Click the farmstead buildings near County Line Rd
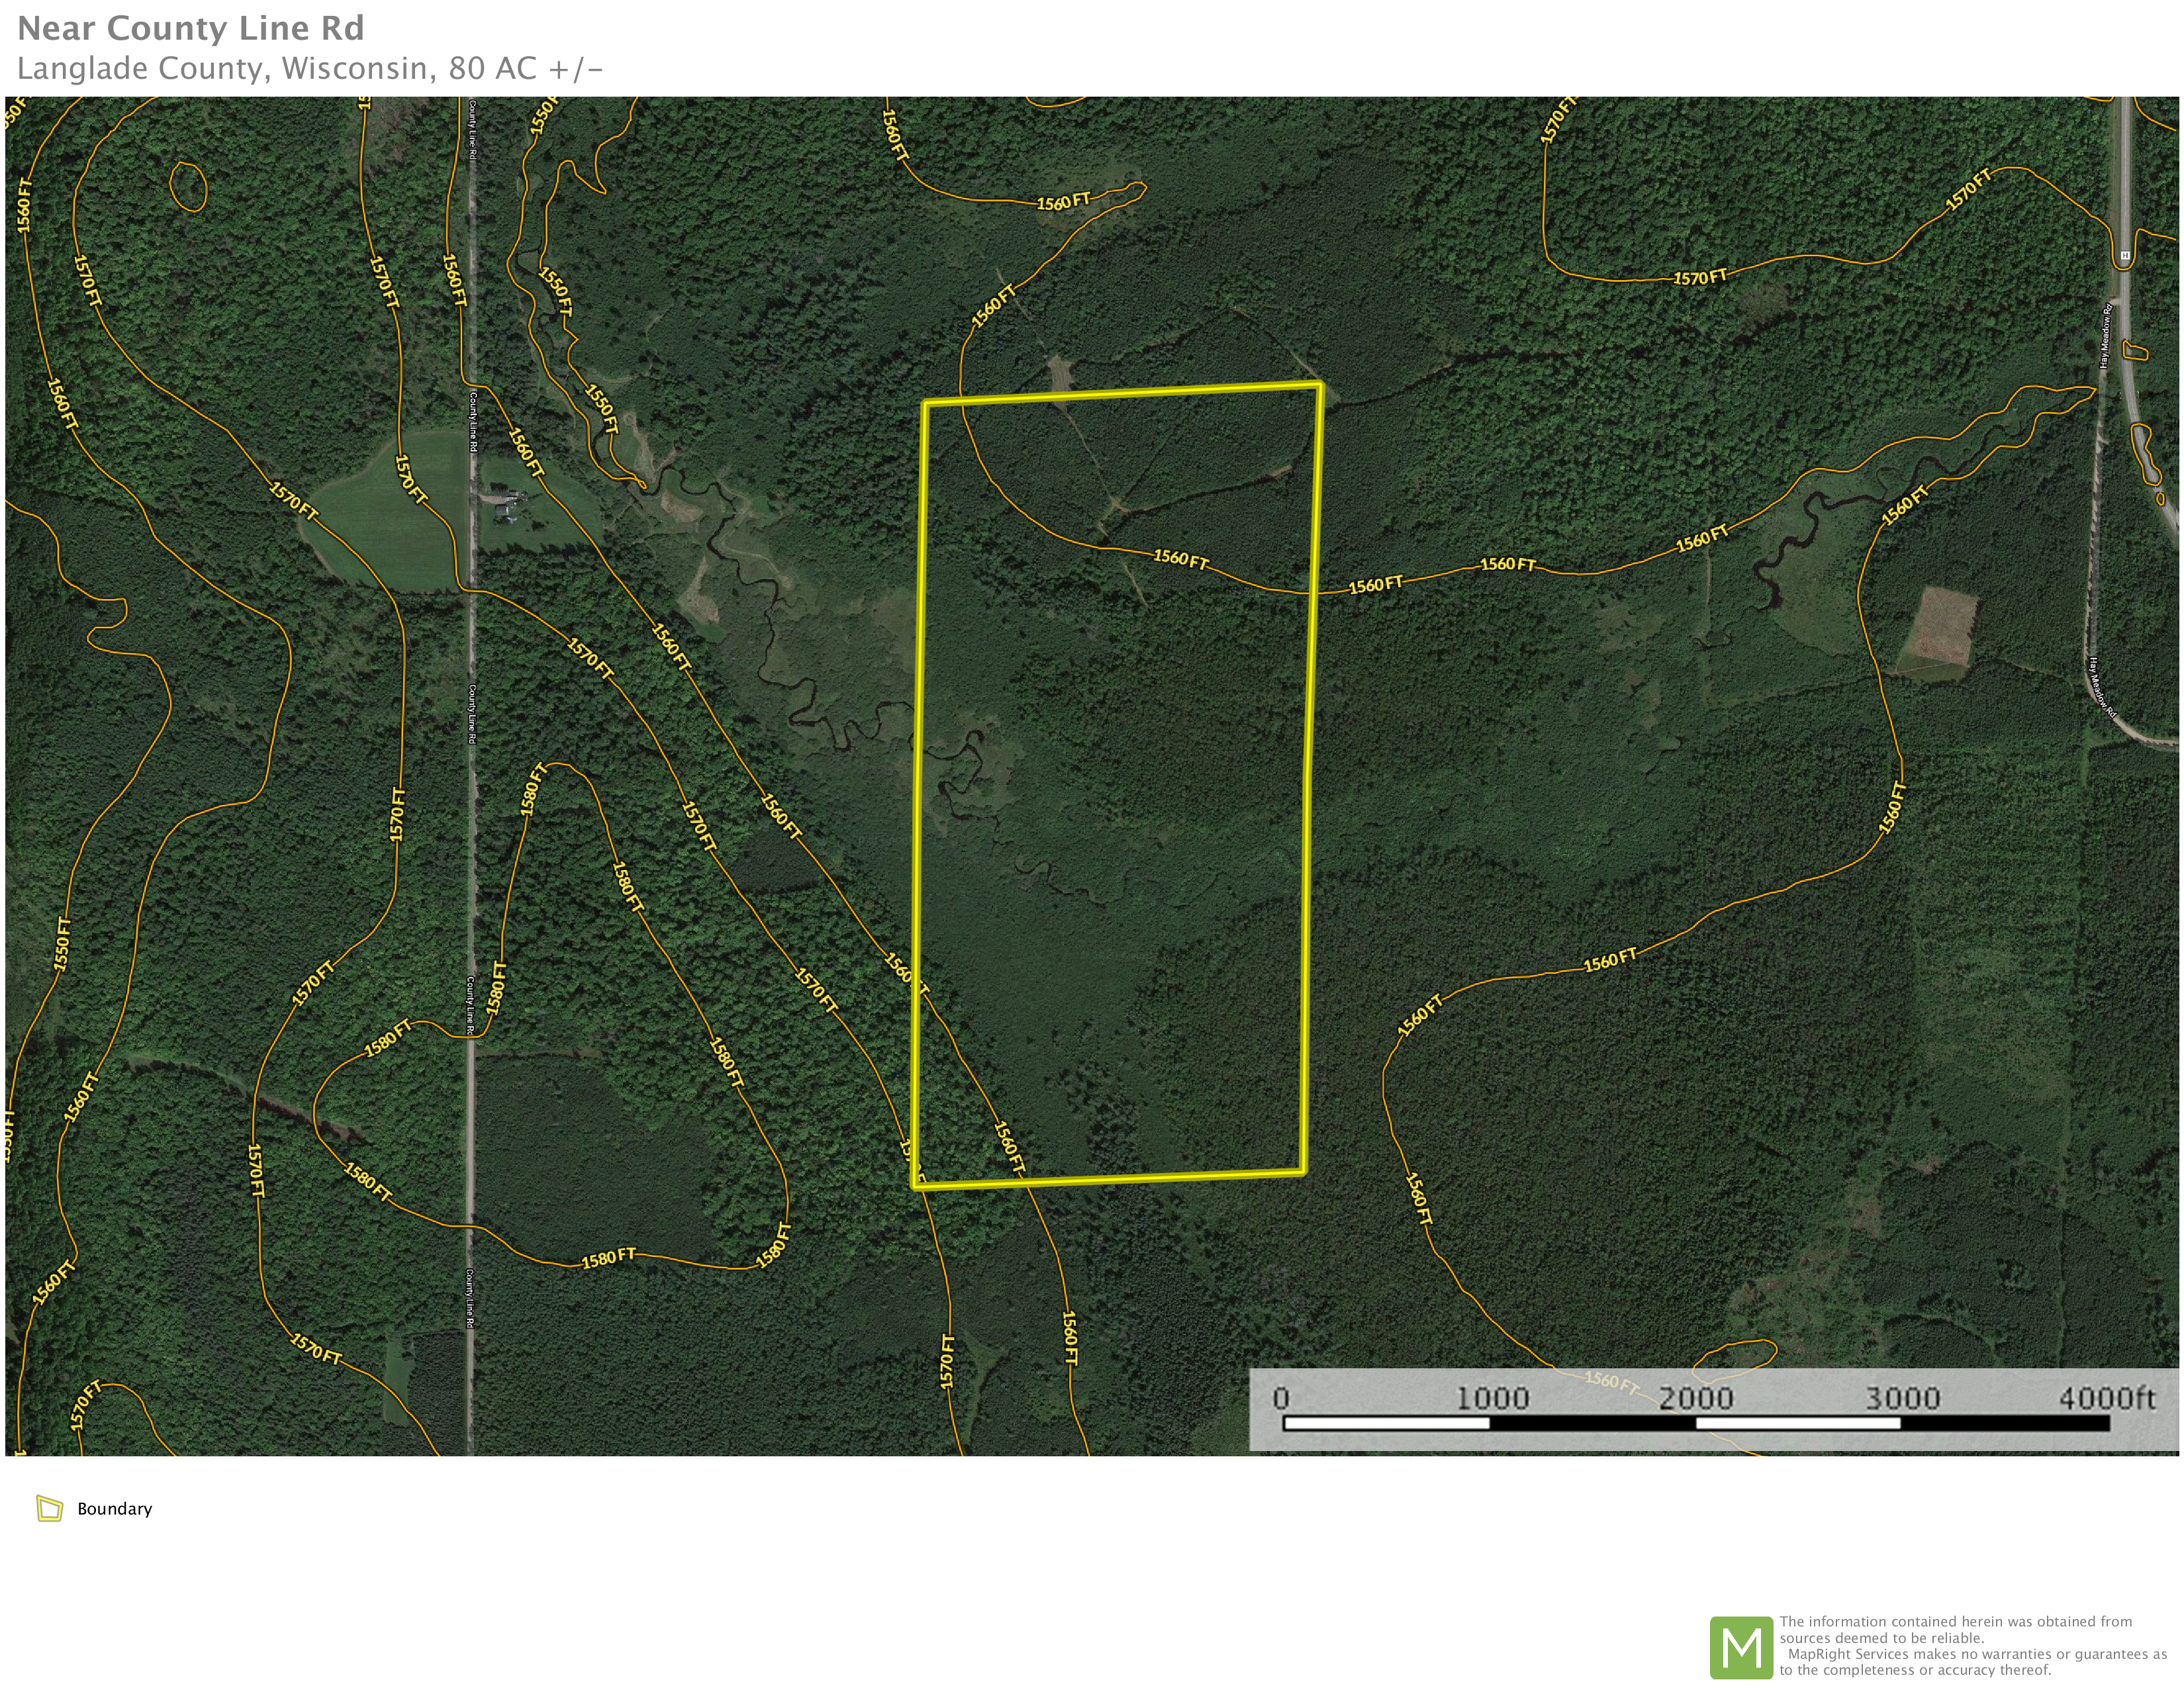 [x=506, y=506]
